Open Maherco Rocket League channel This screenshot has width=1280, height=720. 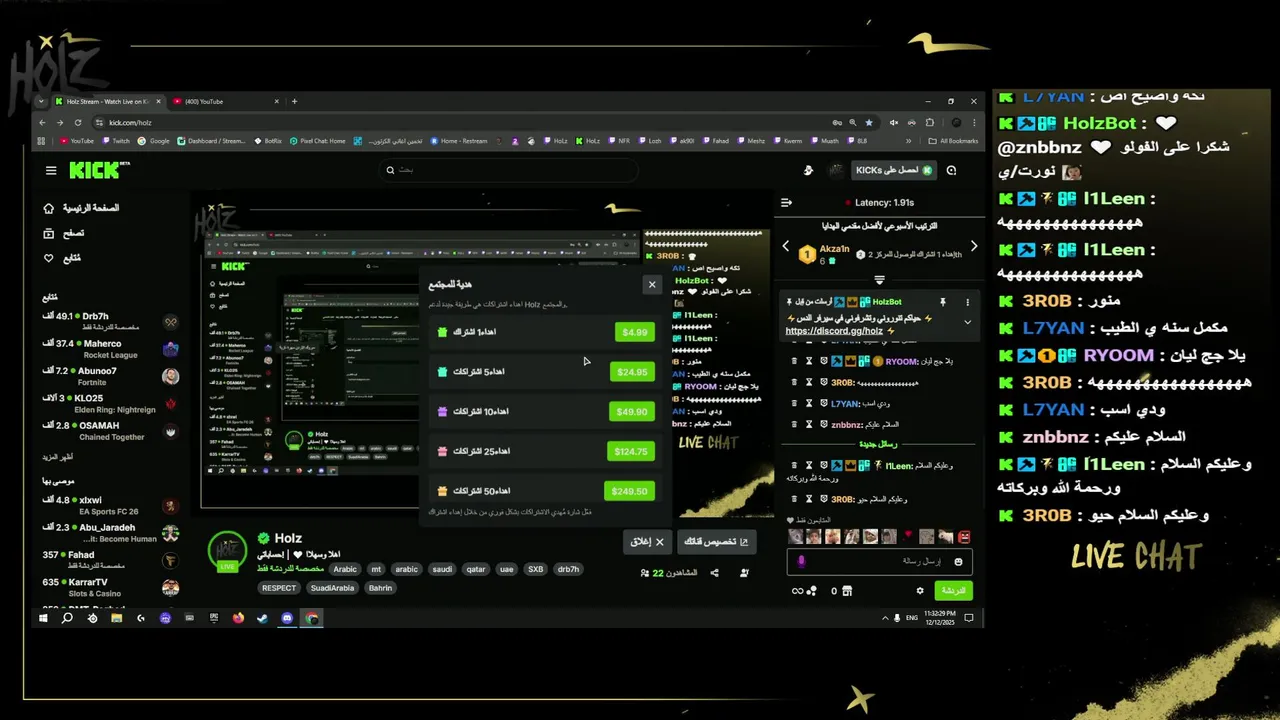[110, 349]
